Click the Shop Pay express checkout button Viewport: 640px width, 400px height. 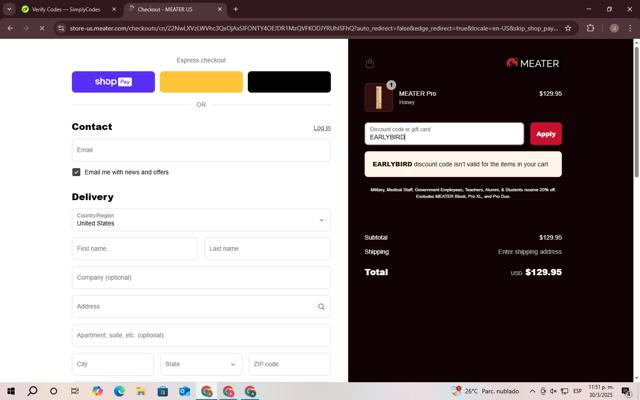click(113, 82)
